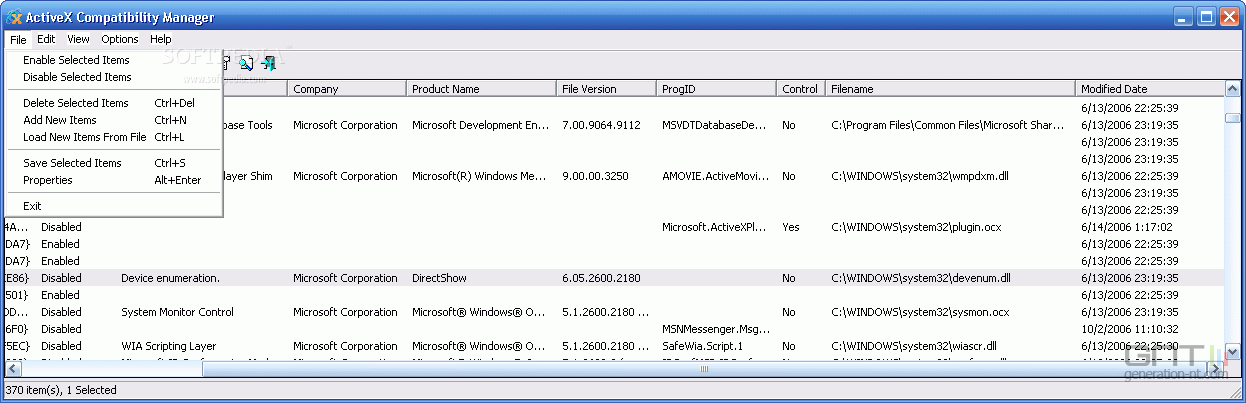Click modified date 6/14/2006 1:17:02
The width and height of the screenshot is (1246, 403).
click(1125, 227)
